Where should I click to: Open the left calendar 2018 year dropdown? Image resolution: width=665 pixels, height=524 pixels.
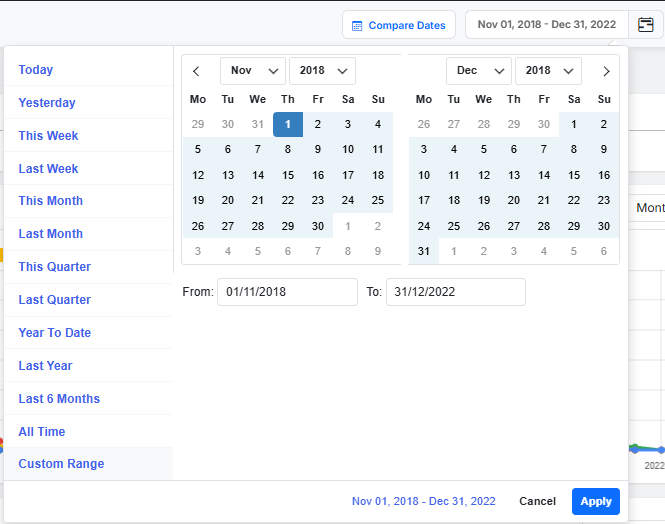click(322, 71)
